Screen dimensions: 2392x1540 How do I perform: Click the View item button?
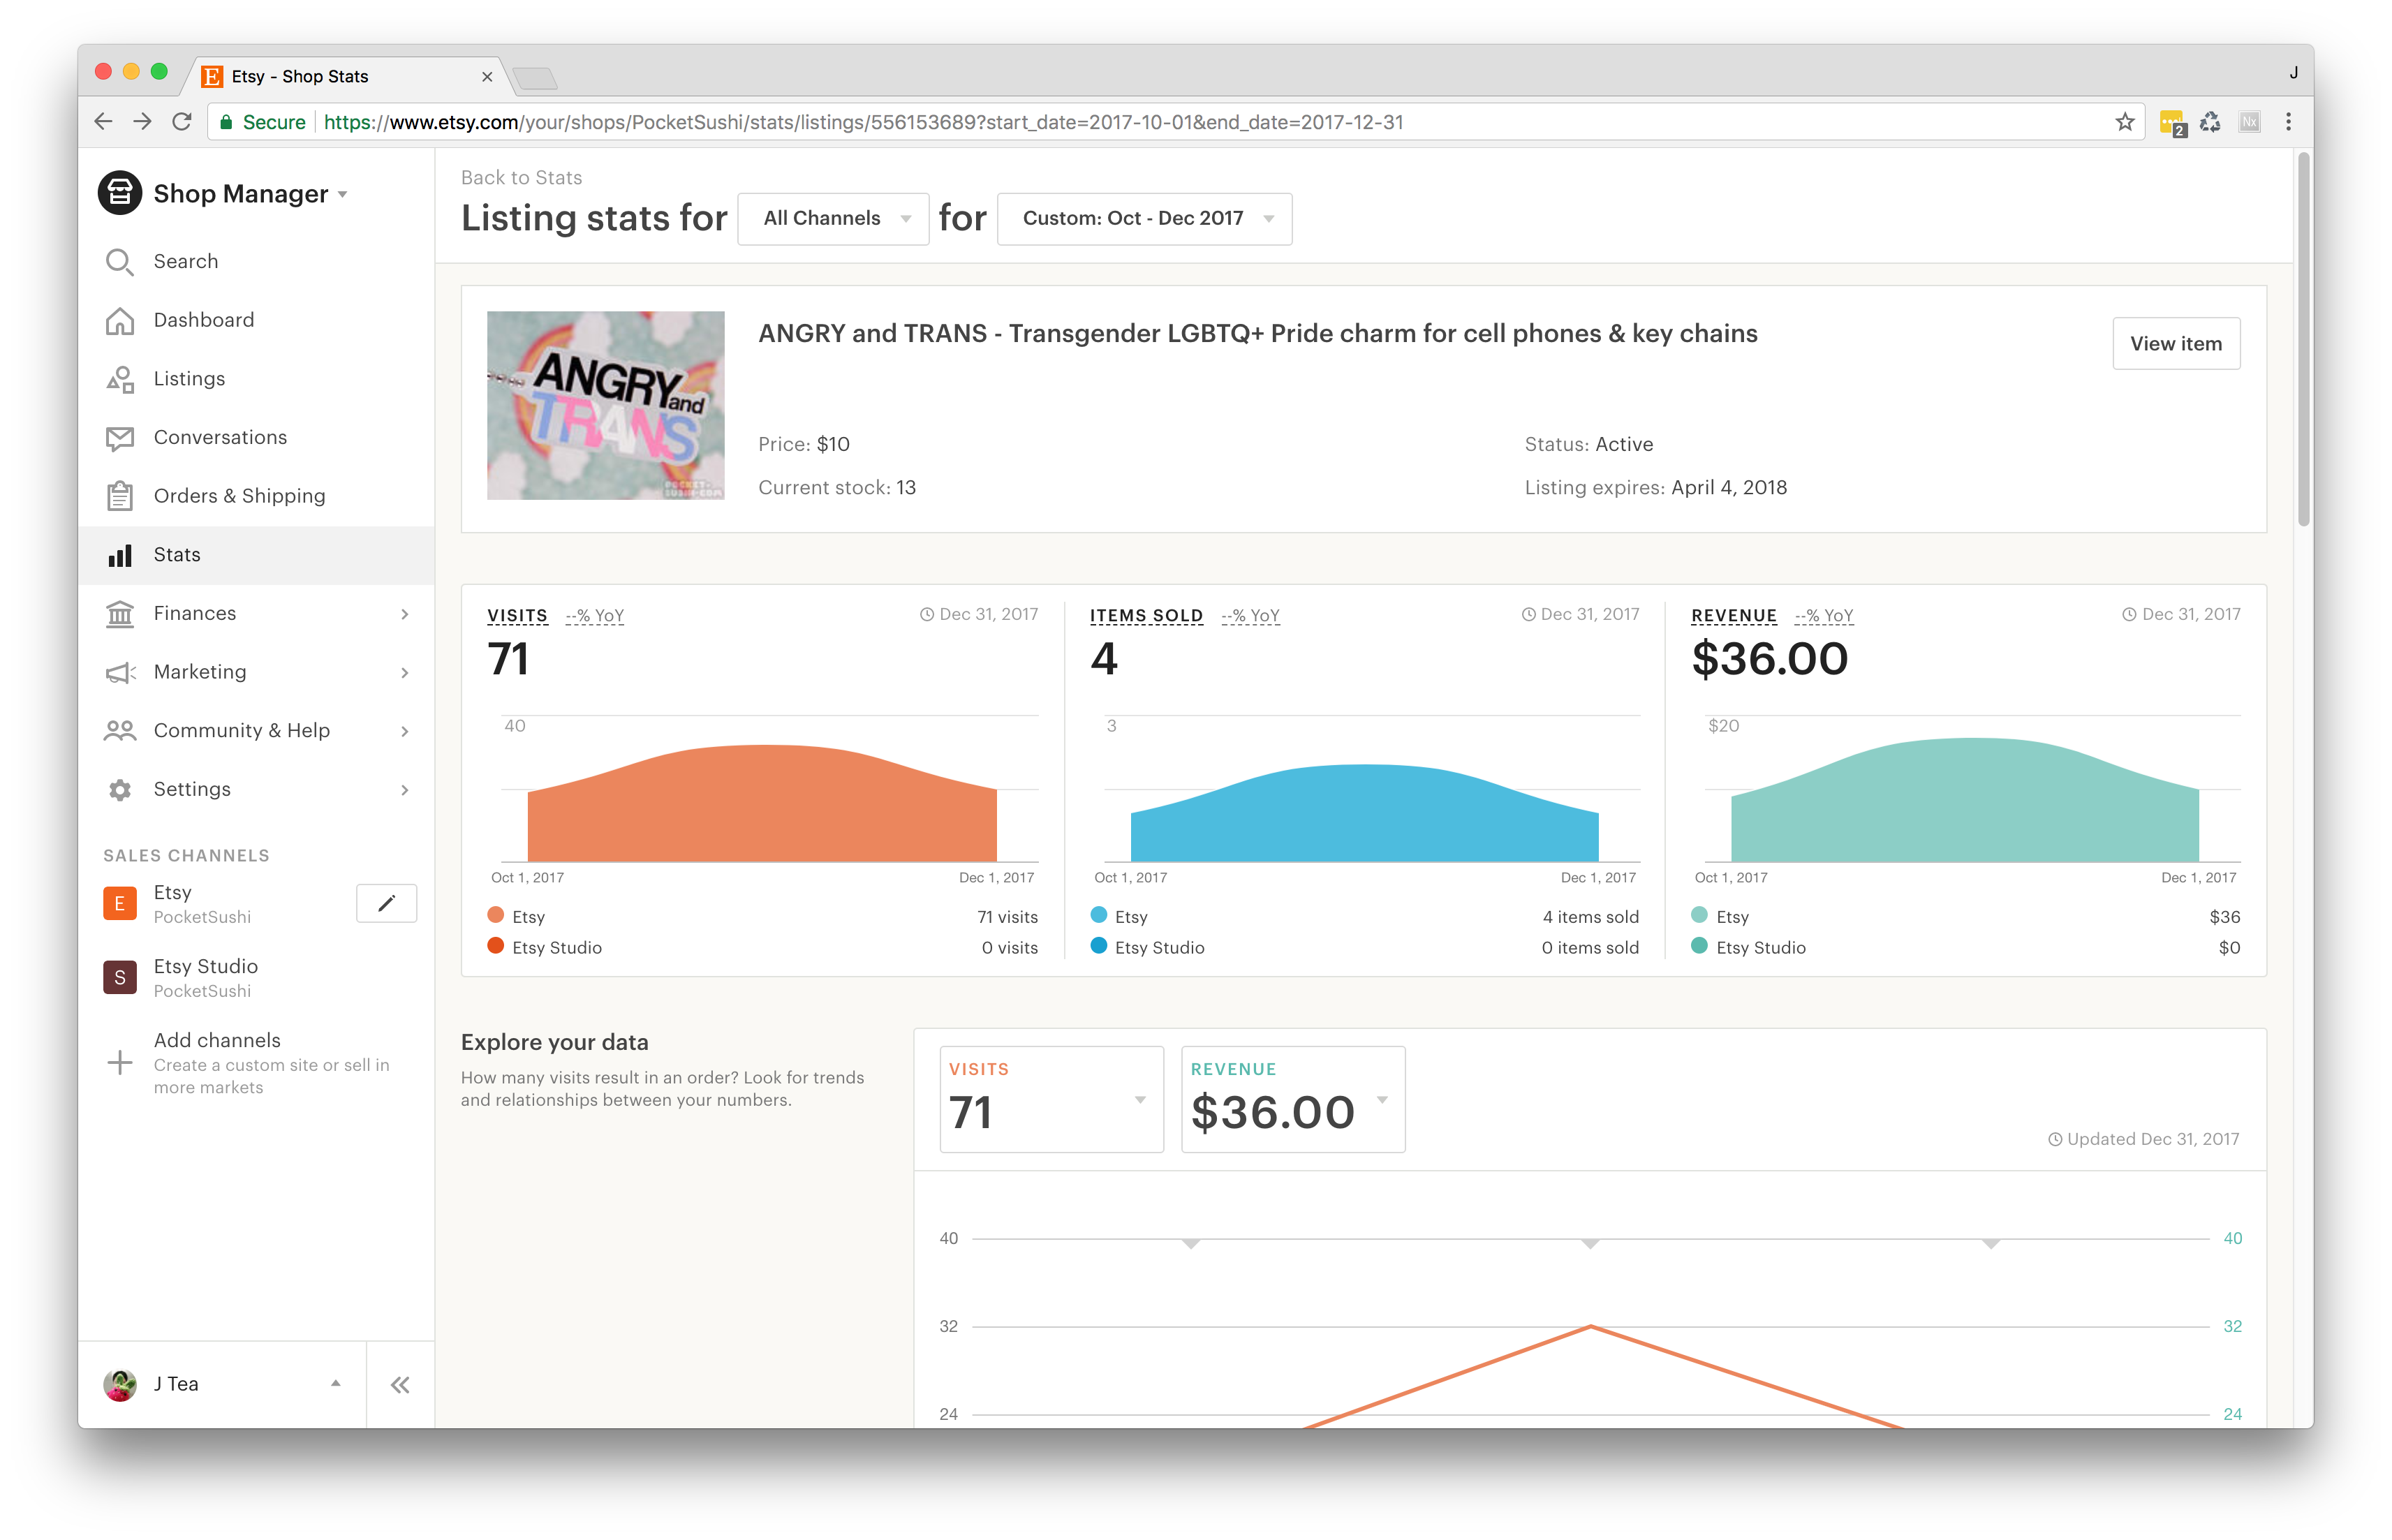click(x=2176, y=344)
